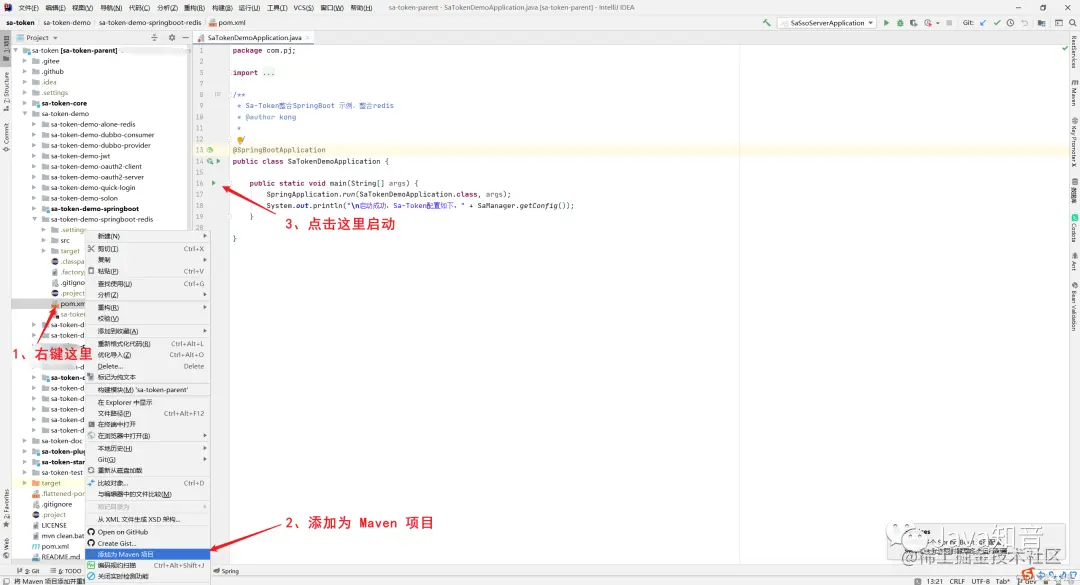
Task: Choose Open on GitHub in context menu
Action: (147, 532)
